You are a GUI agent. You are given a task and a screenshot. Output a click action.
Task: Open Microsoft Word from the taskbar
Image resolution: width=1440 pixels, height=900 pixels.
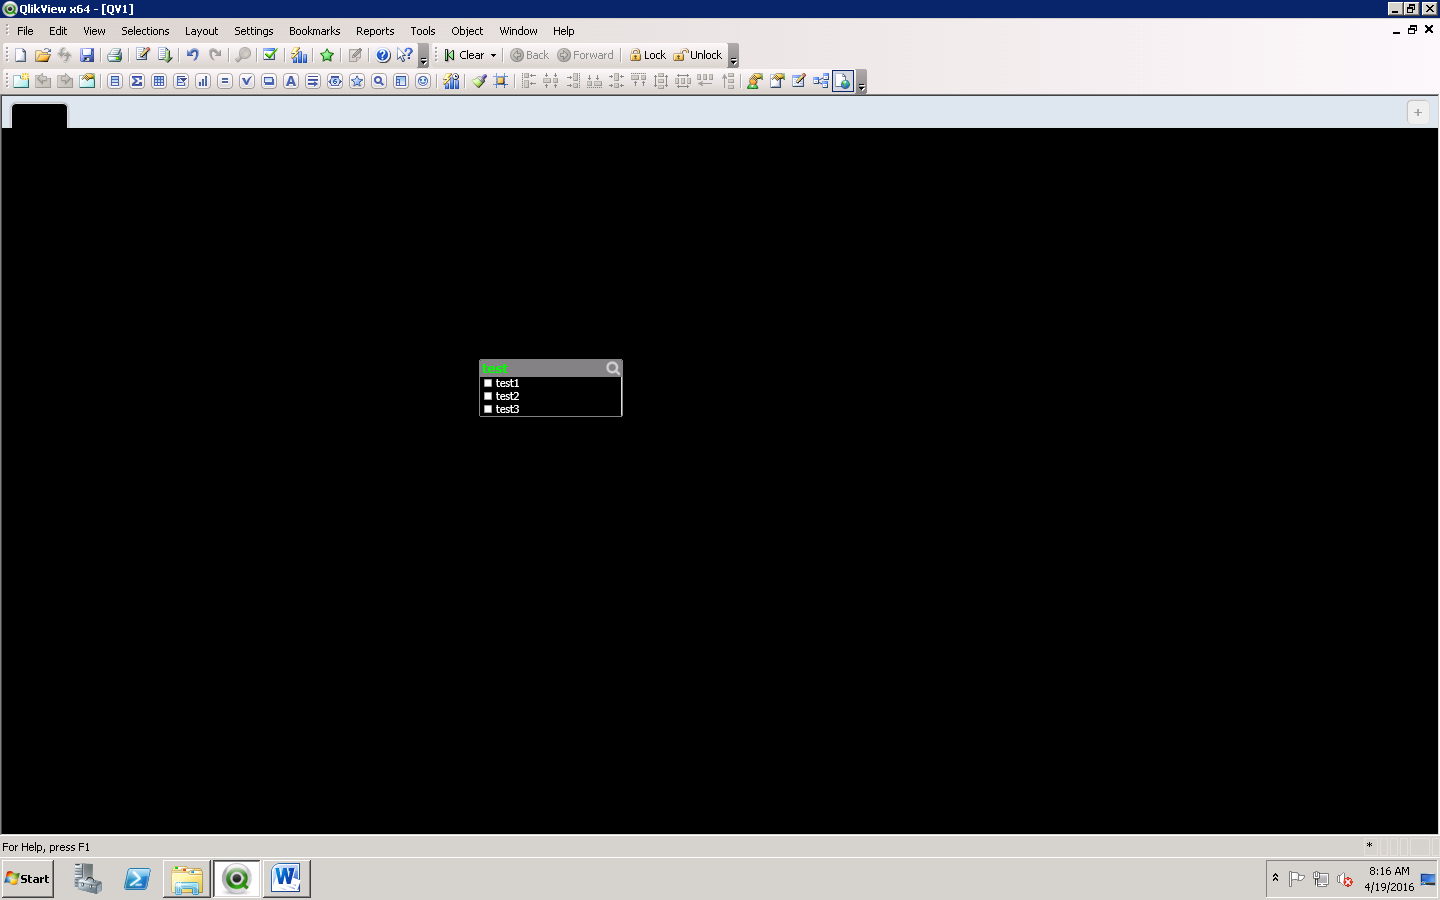(286, 879)
